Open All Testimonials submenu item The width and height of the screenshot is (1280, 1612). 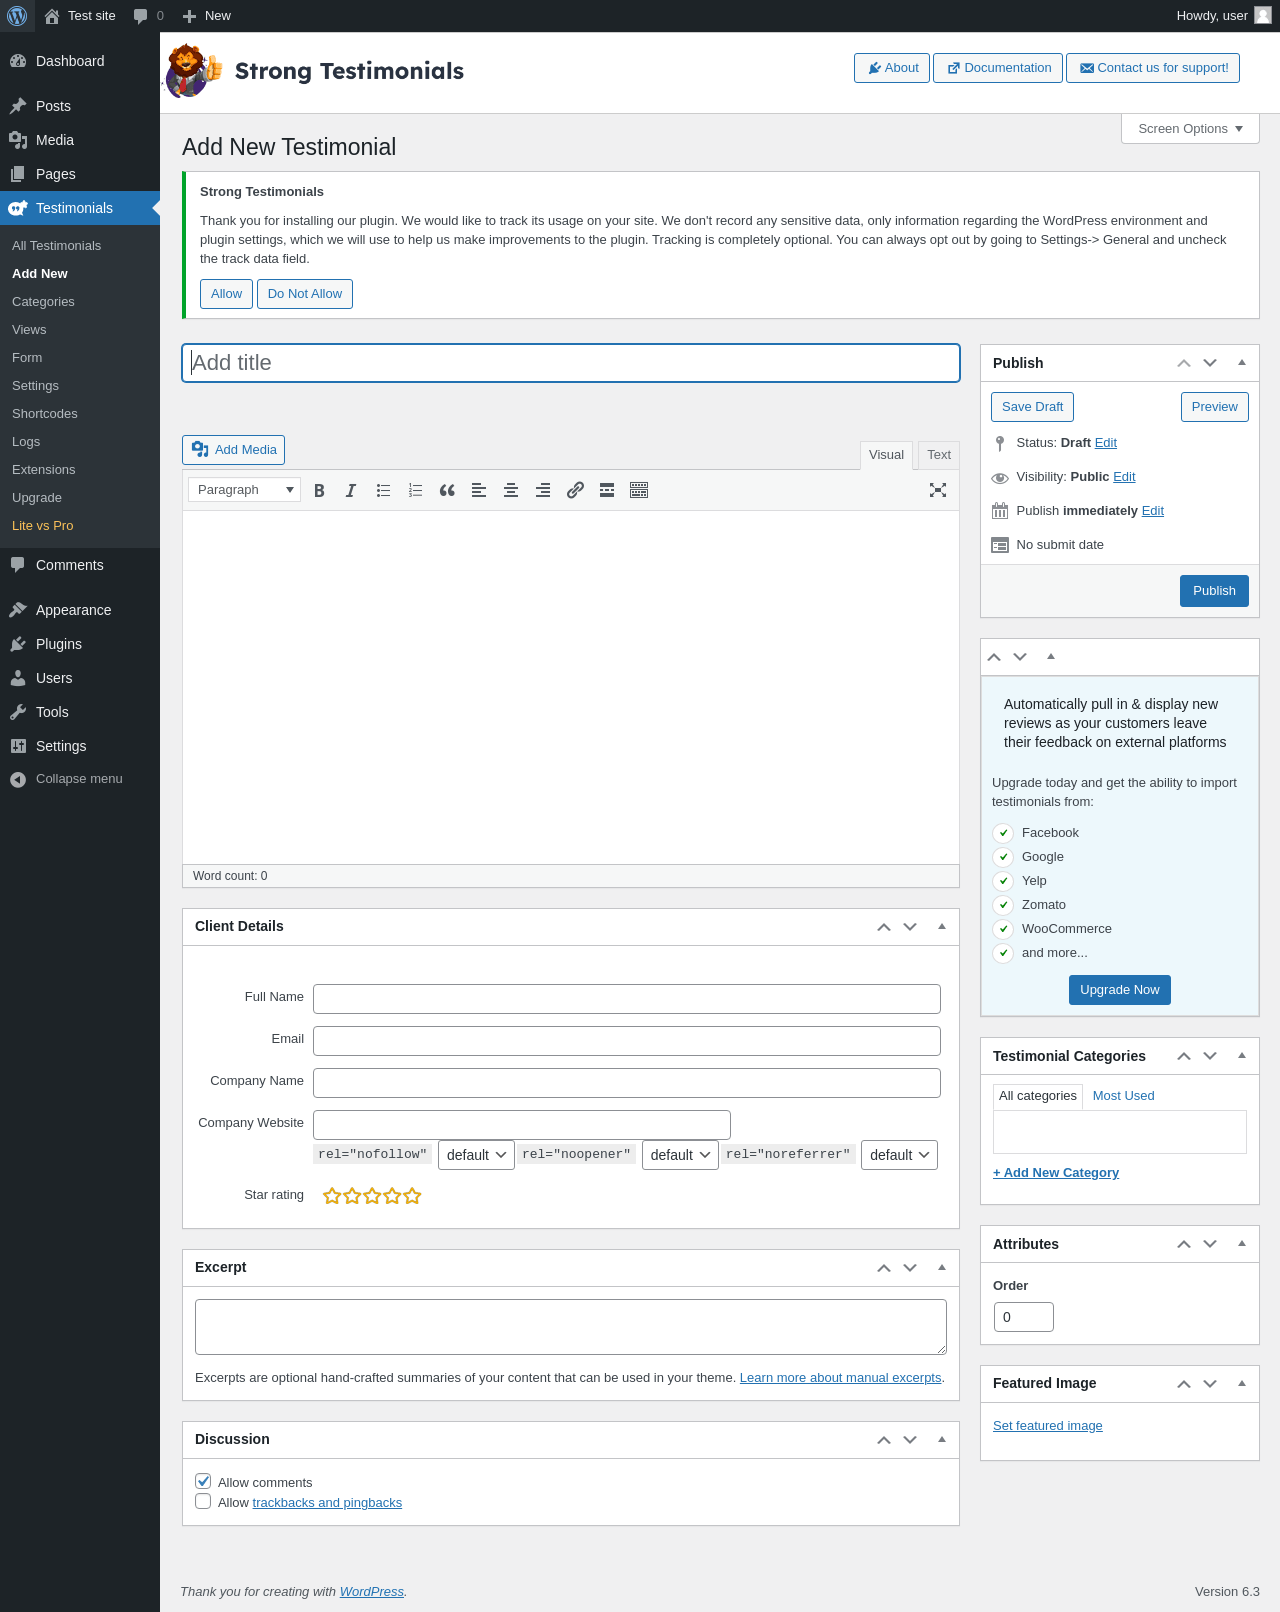pyautogui.click(x=56, y=246)
